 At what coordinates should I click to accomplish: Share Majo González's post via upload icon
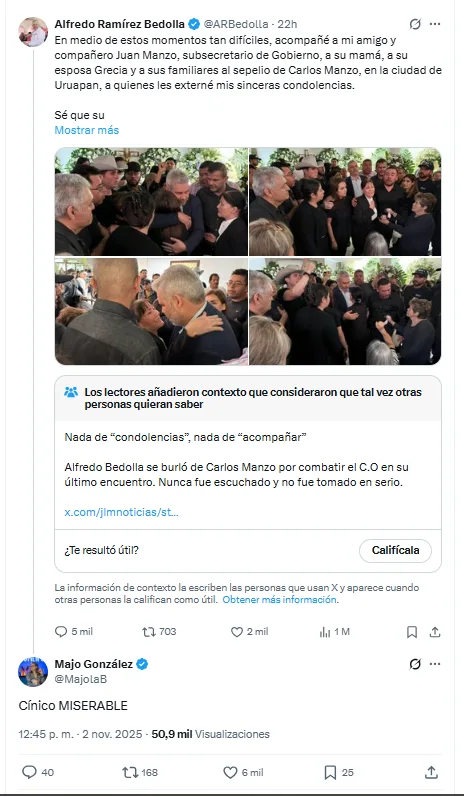click(x=431, y=772)
